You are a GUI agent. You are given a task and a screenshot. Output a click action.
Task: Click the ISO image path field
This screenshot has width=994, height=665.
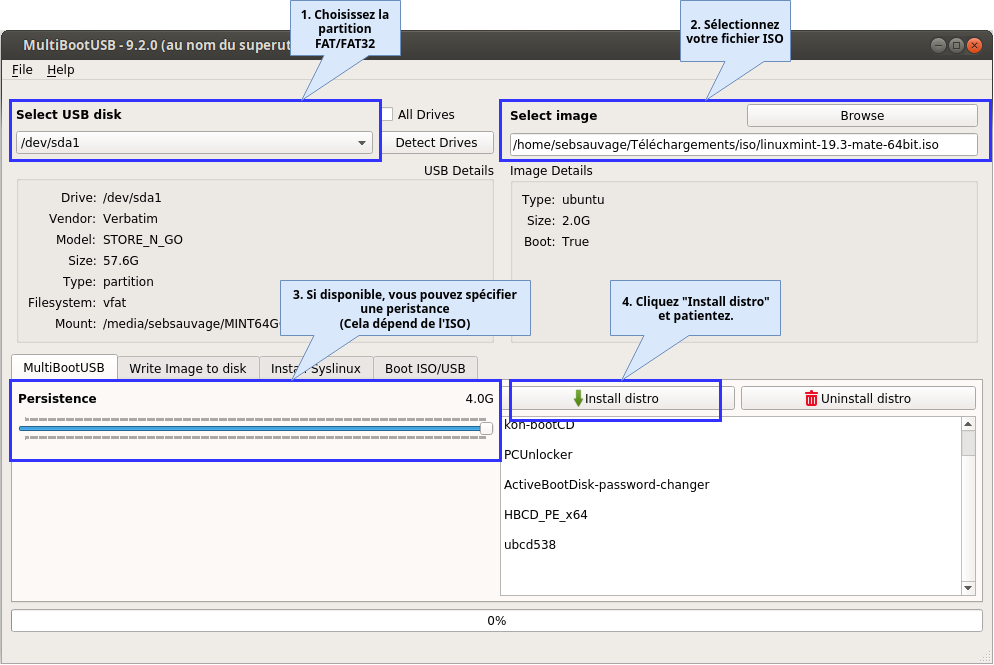tap(744, 145)
